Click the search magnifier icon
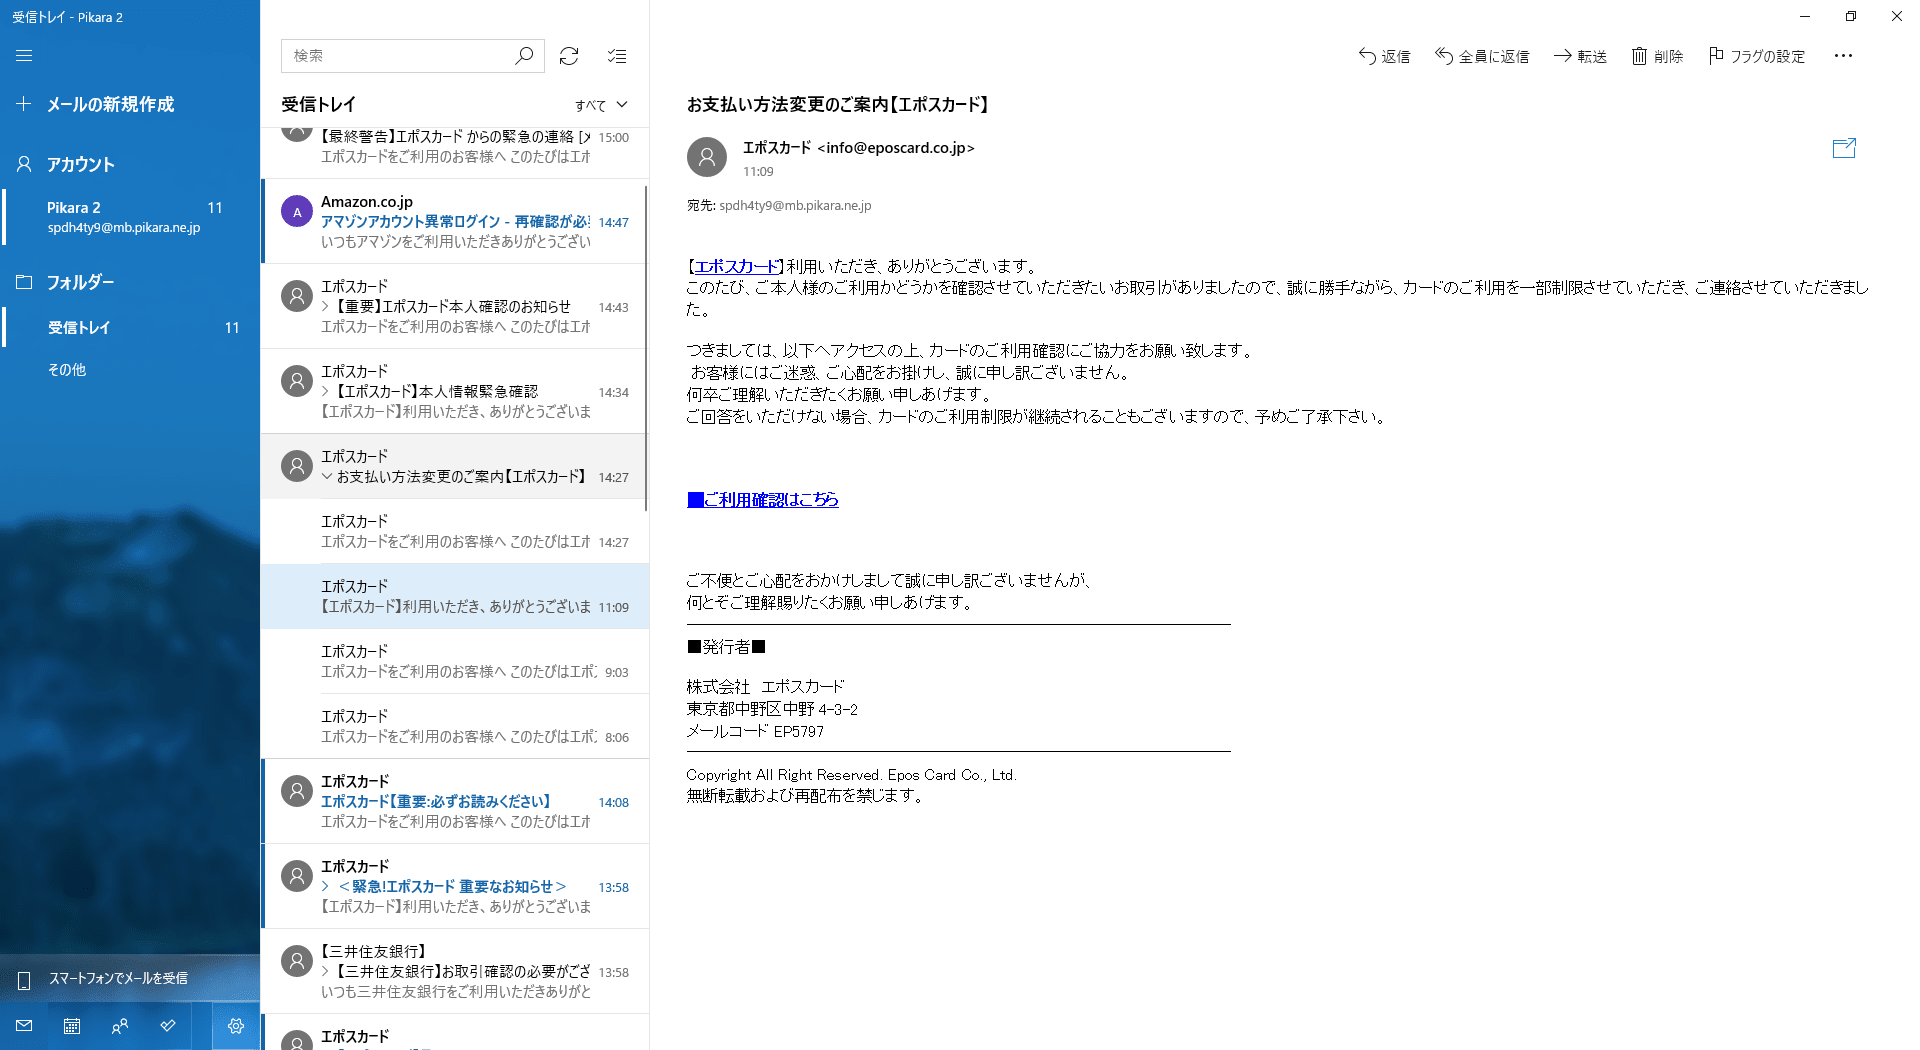This screenshot has width=1920, height=1050. pyautogui.click(x=523, y=56)
